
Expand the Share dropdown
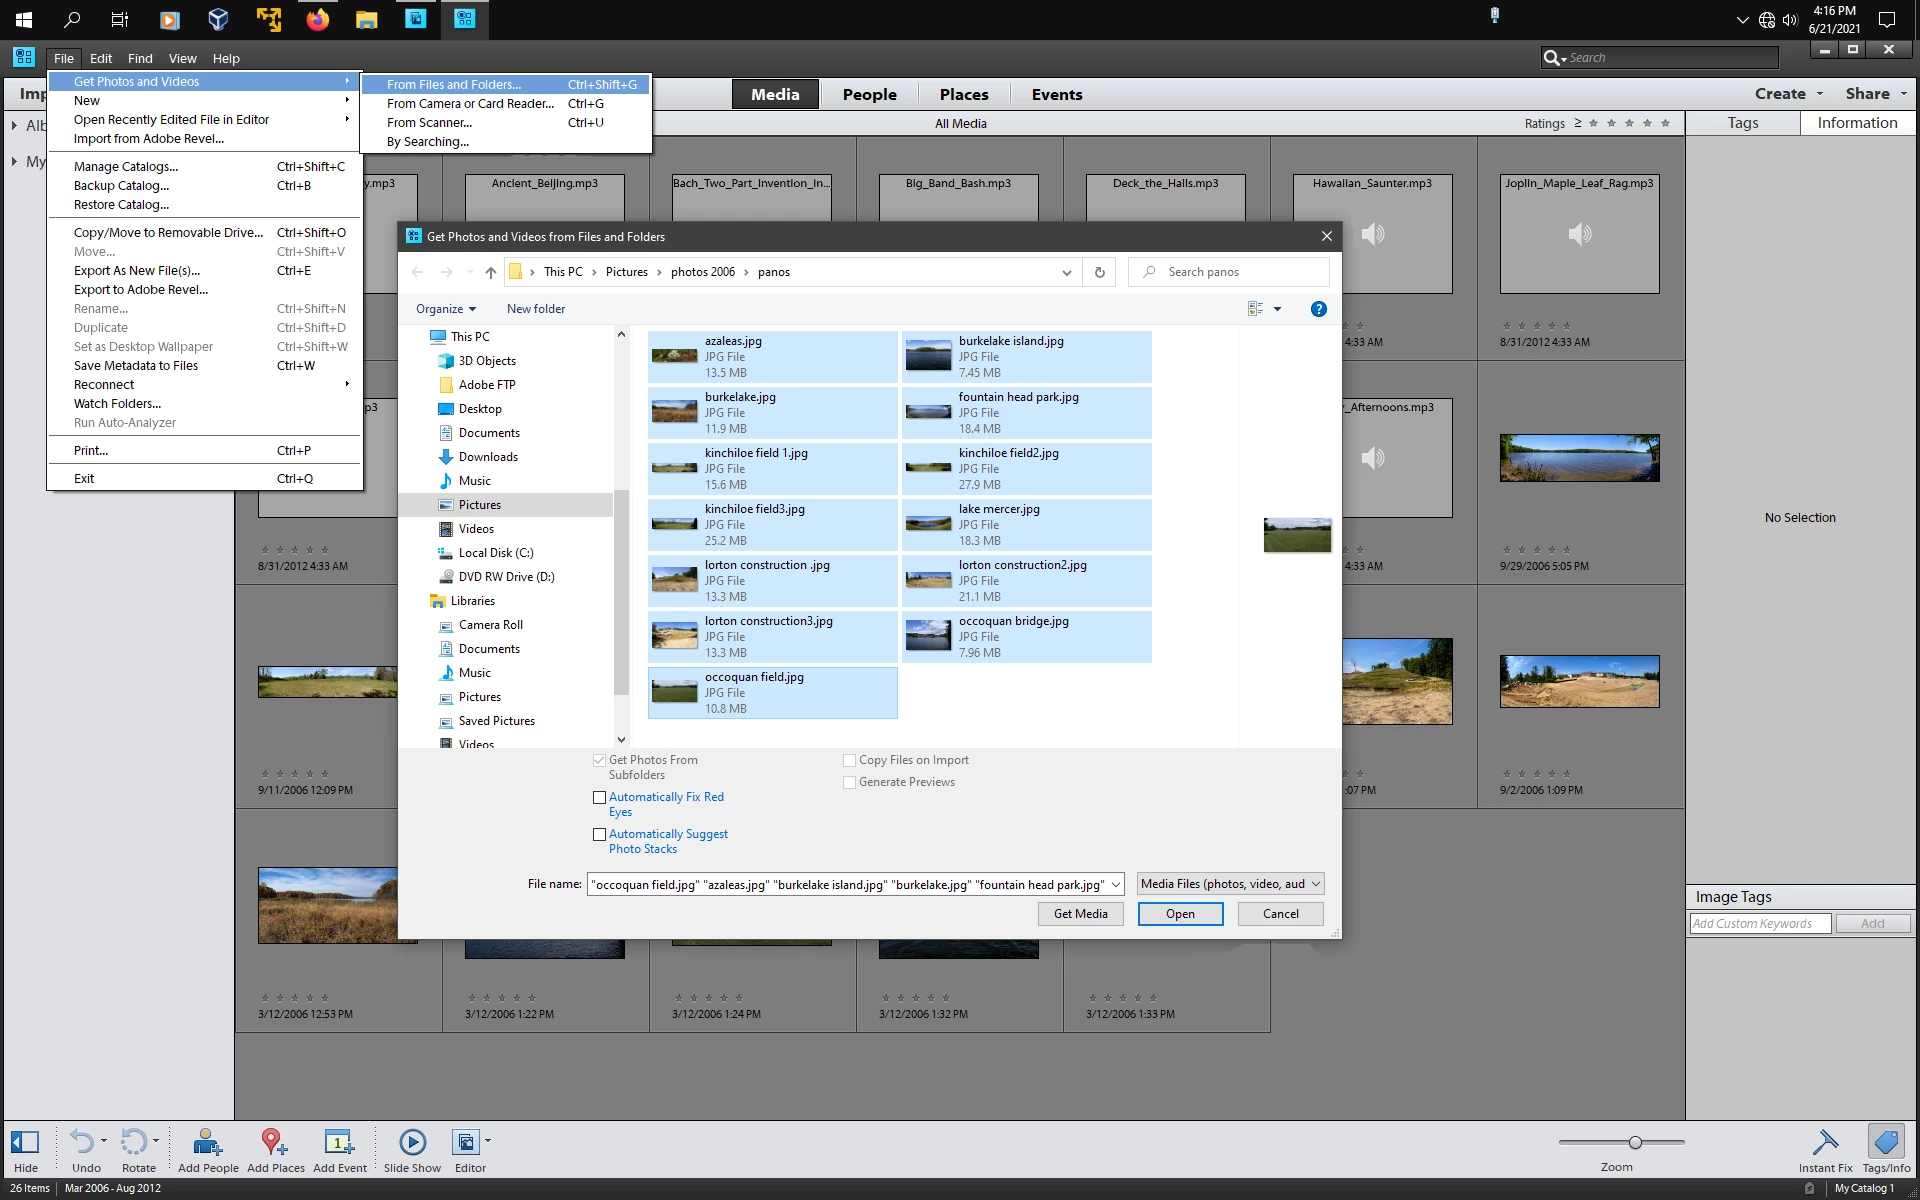pos(1876,94)
